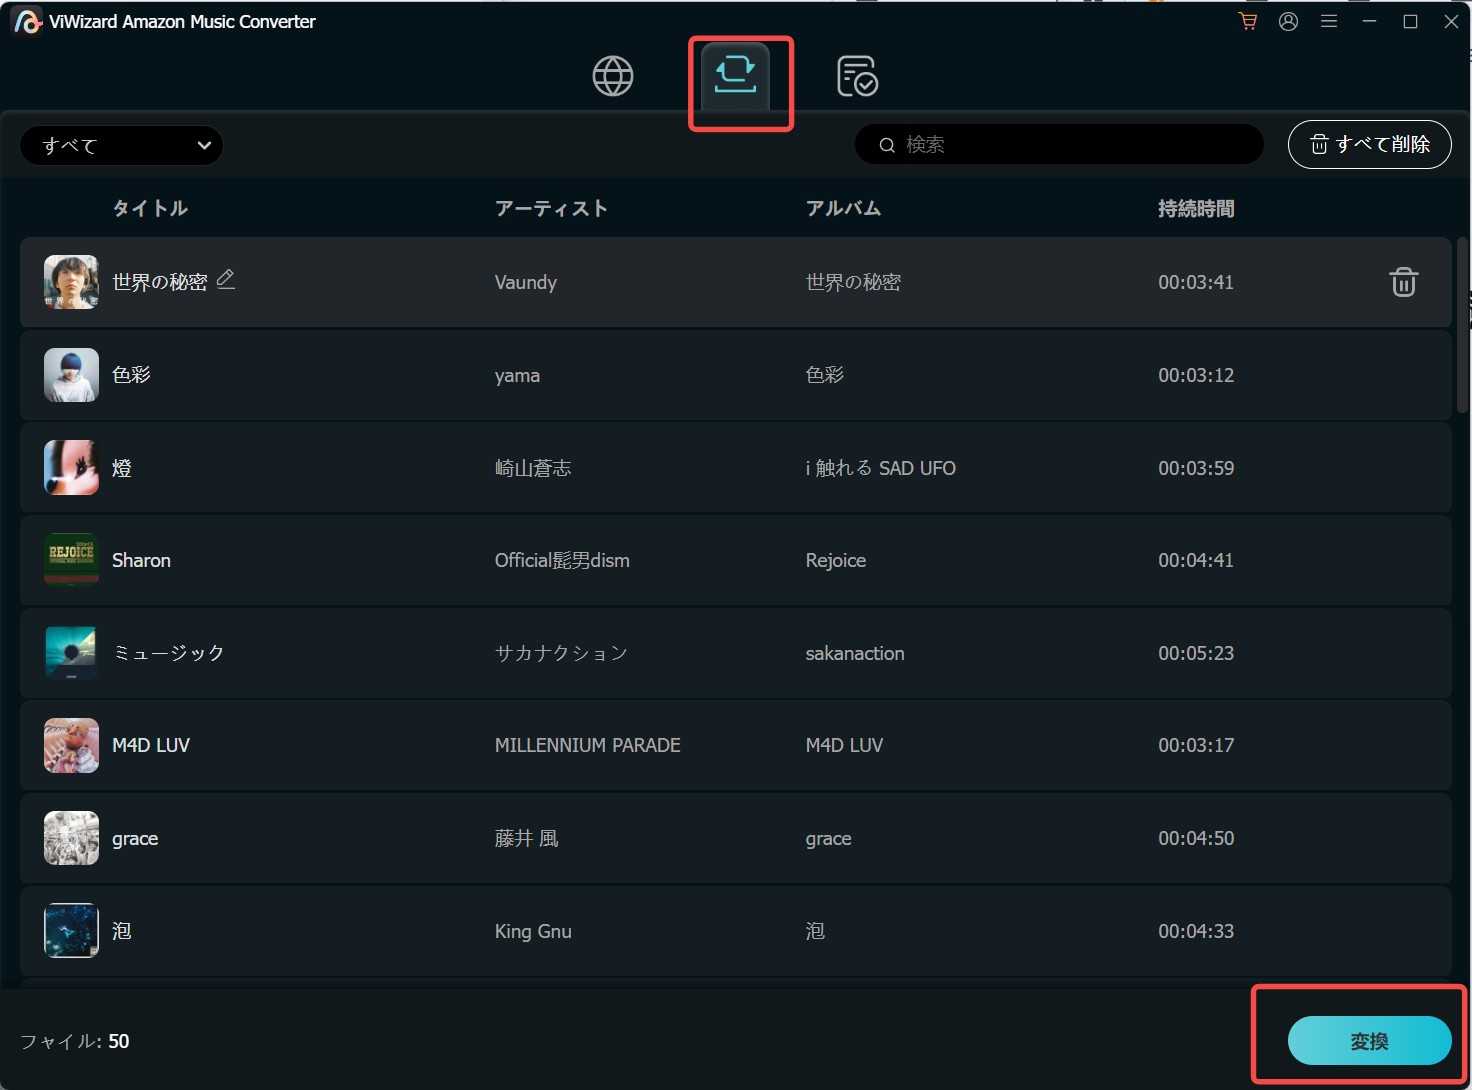Click duration 00:03:41 of 世界の秘密
This screenshot has height=1090, width=1472.
[1196, 282]
